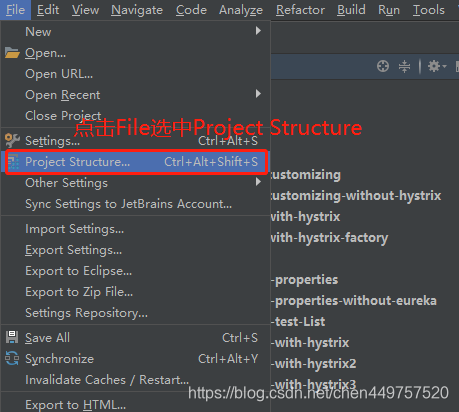Click the collapse all icon in project panel

click(x=404, y=66)
